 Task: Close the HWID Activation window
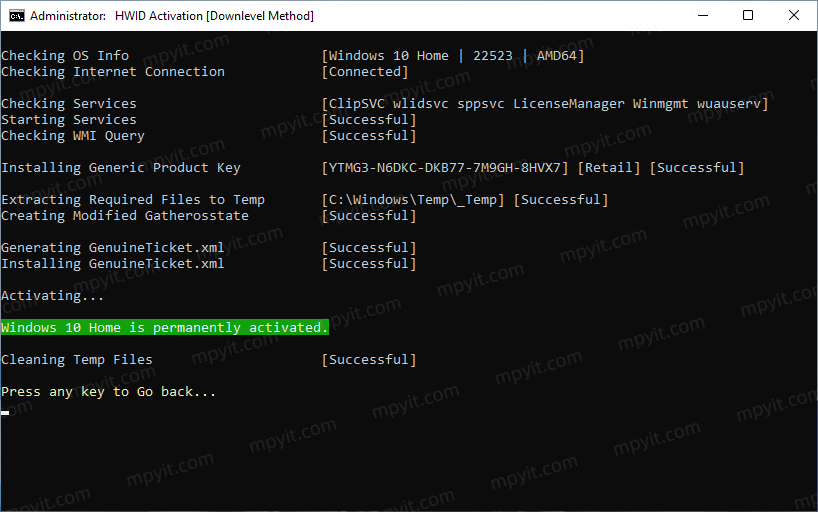pos(793,16)
